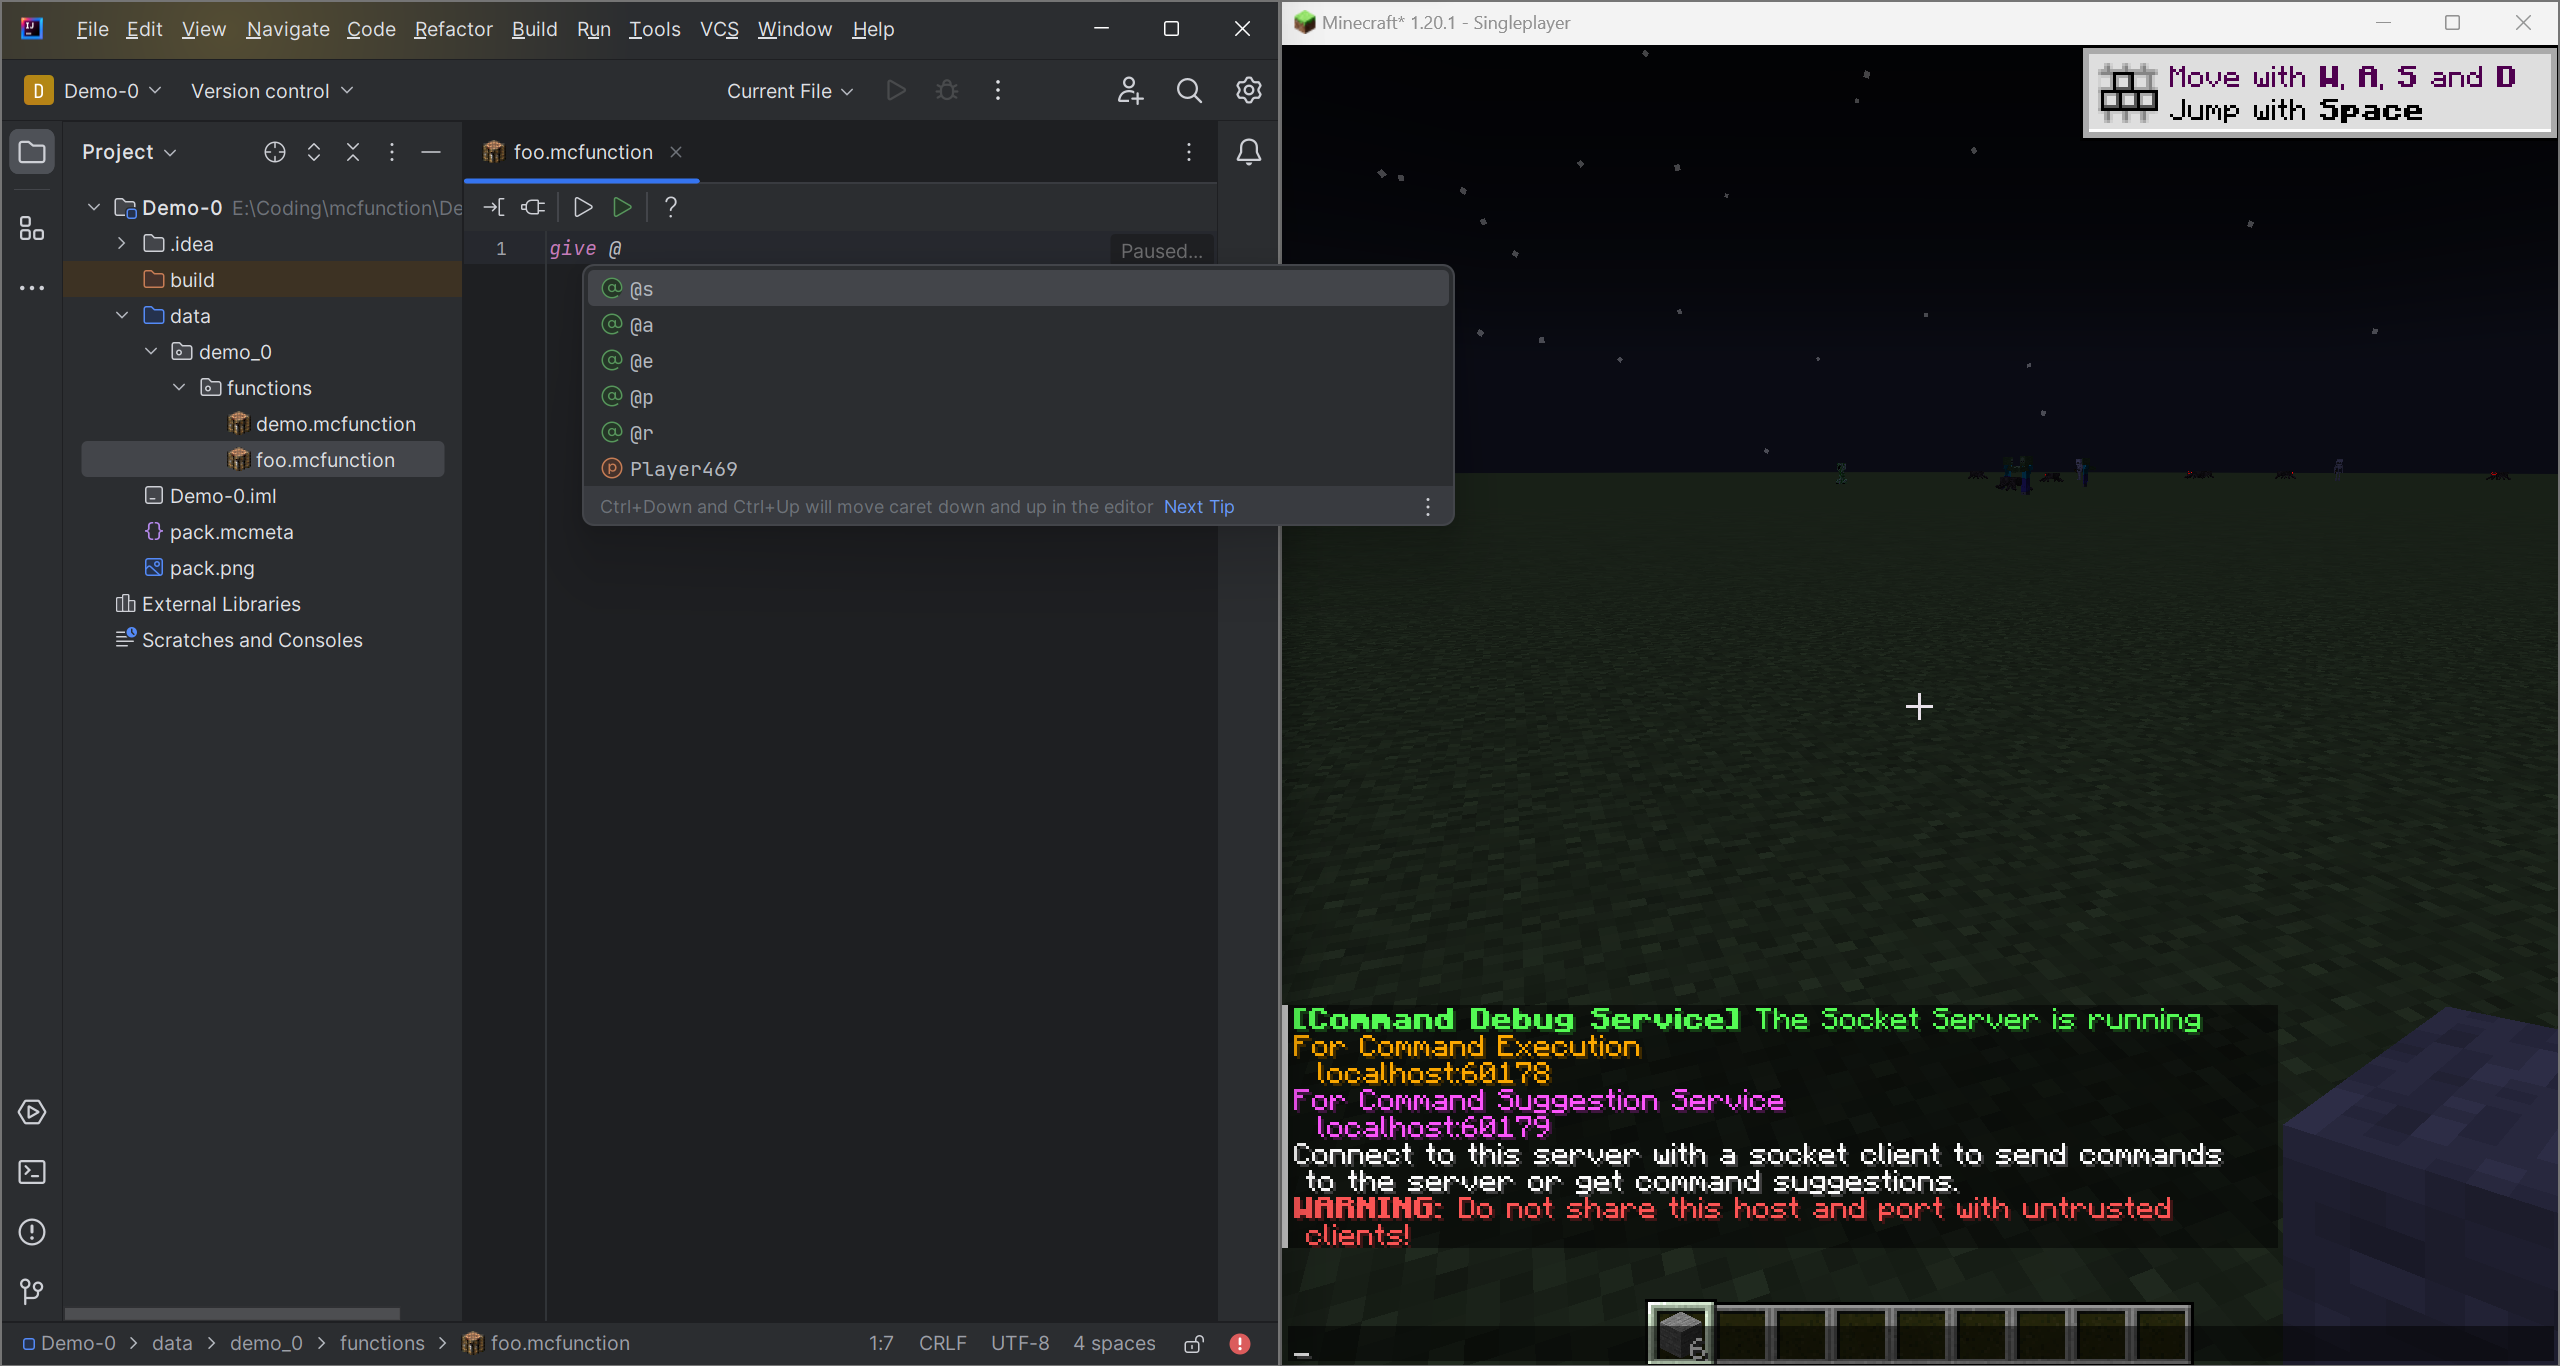
Task: Toggle Project panel visibility
Action: point(32,151)
